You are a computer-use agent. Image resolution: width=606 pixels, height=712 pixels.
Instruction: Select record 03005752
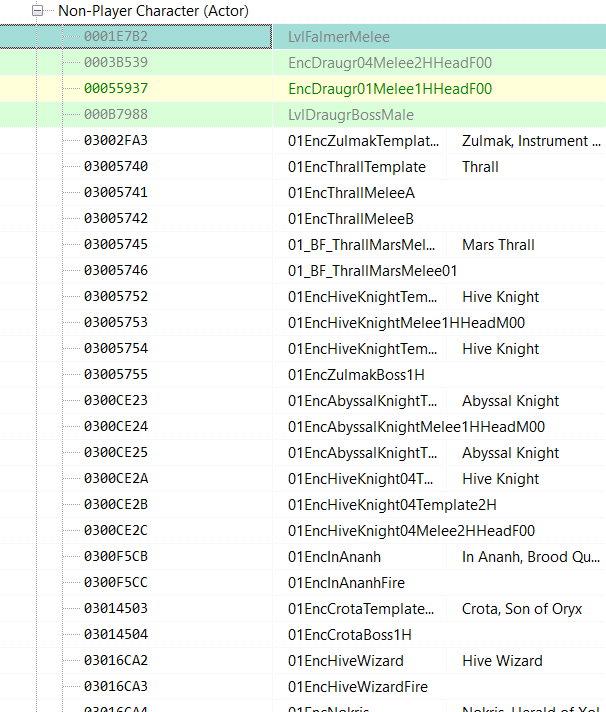pos(116,296)
